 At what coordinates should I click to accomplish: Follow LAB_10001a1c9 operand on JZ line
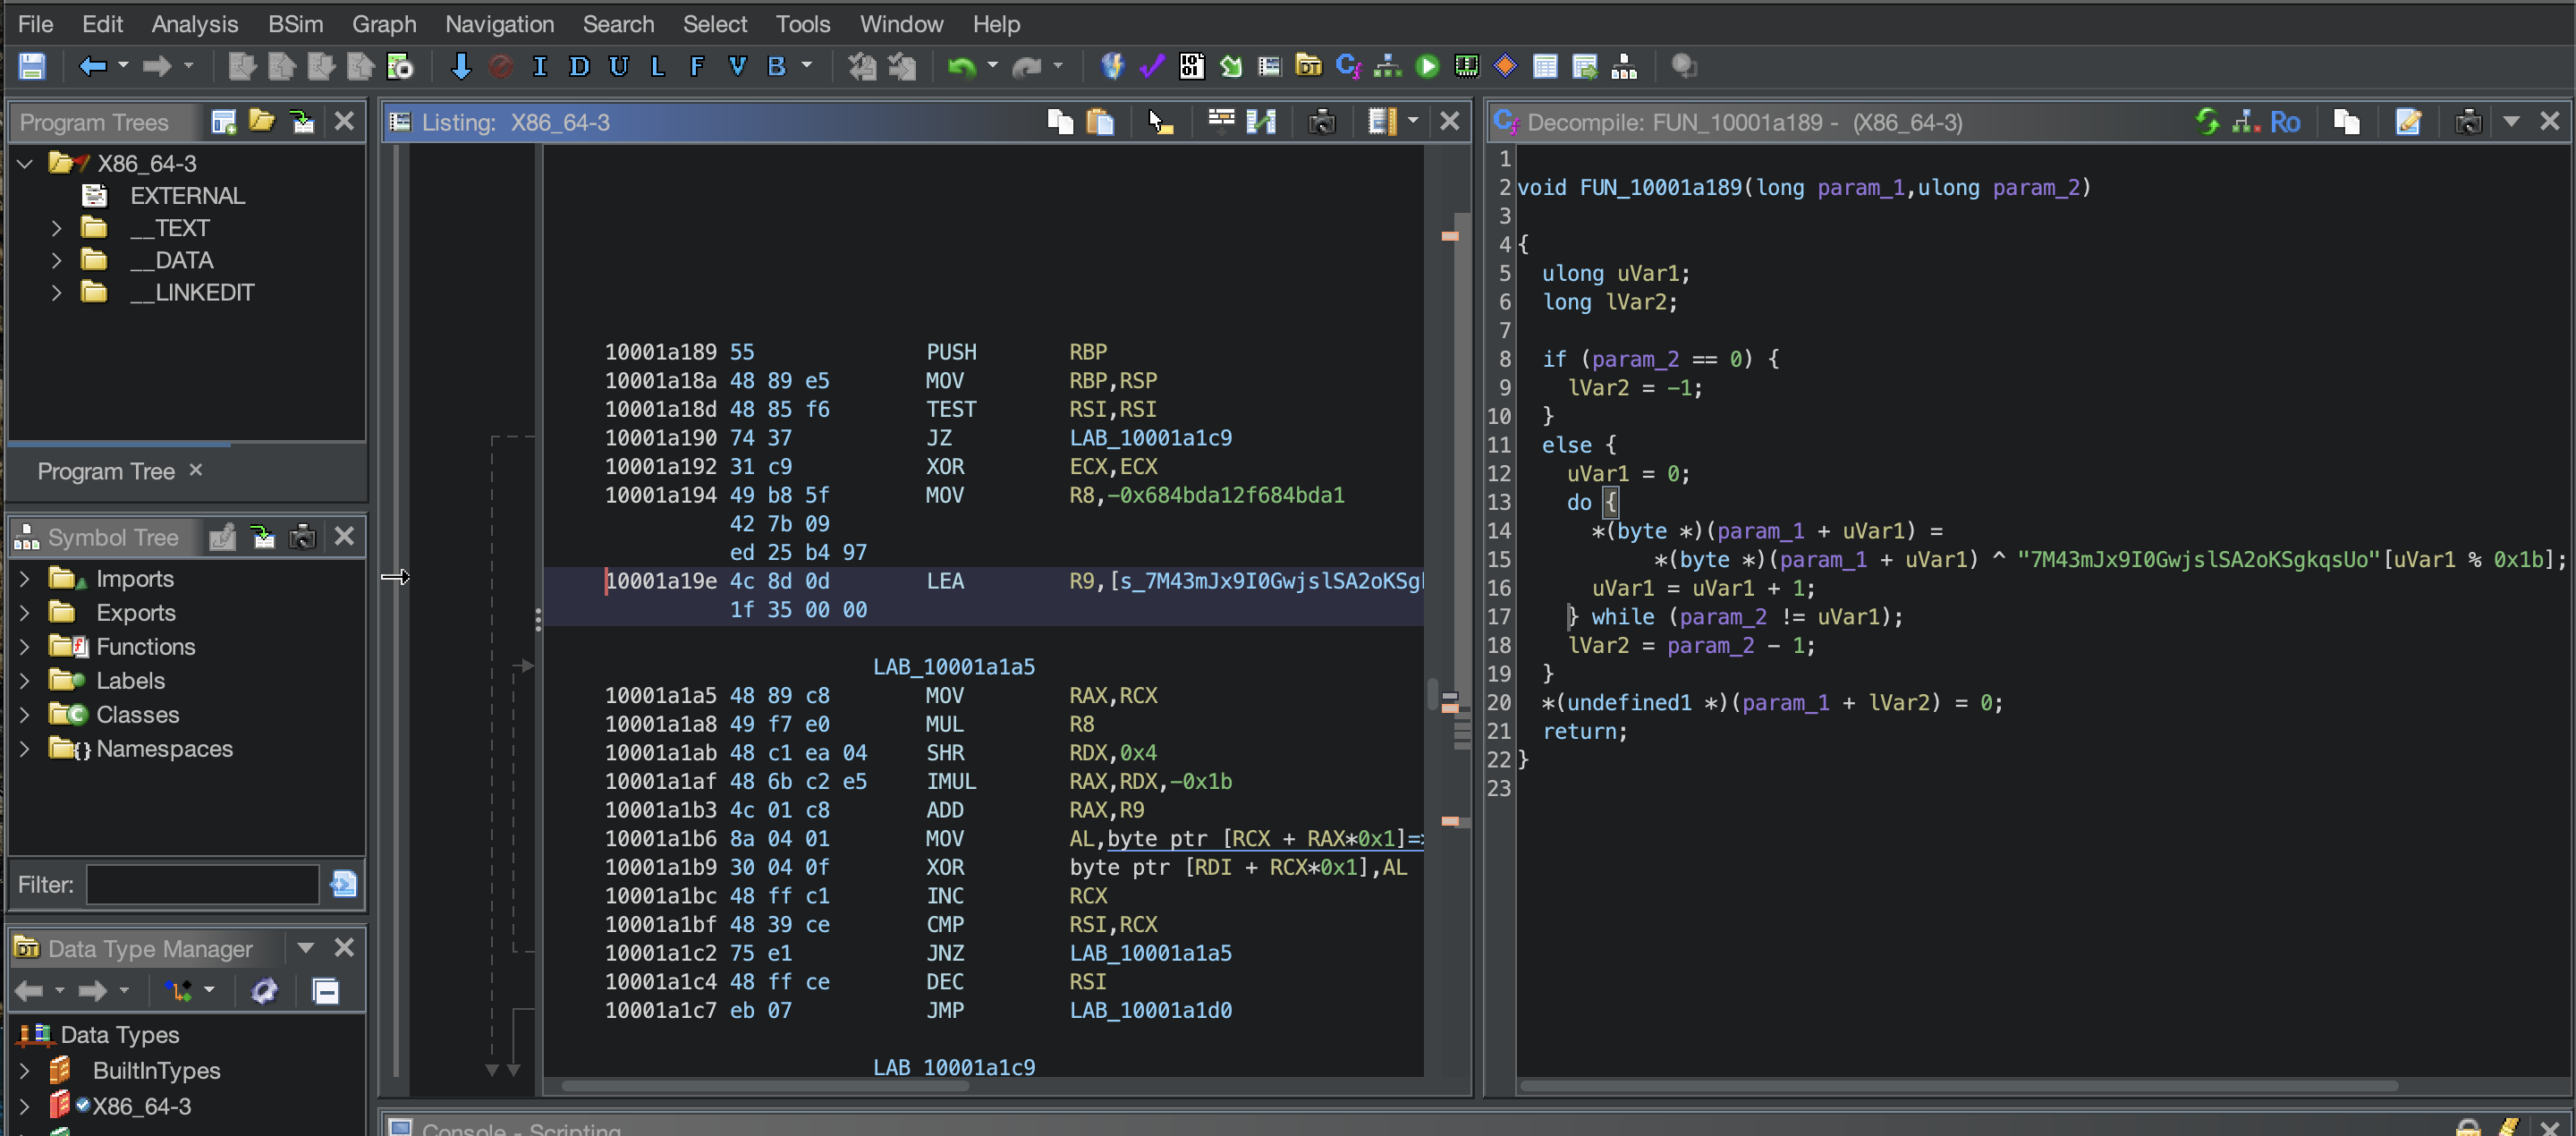tap(1150, 438)
